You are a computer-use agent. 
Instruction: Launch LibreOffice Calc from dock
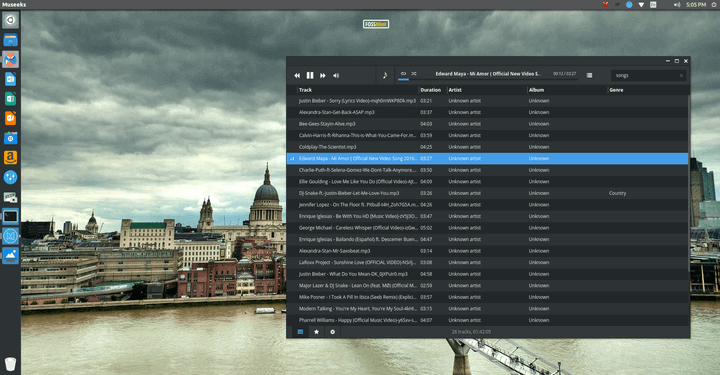[x=10, y=99]
